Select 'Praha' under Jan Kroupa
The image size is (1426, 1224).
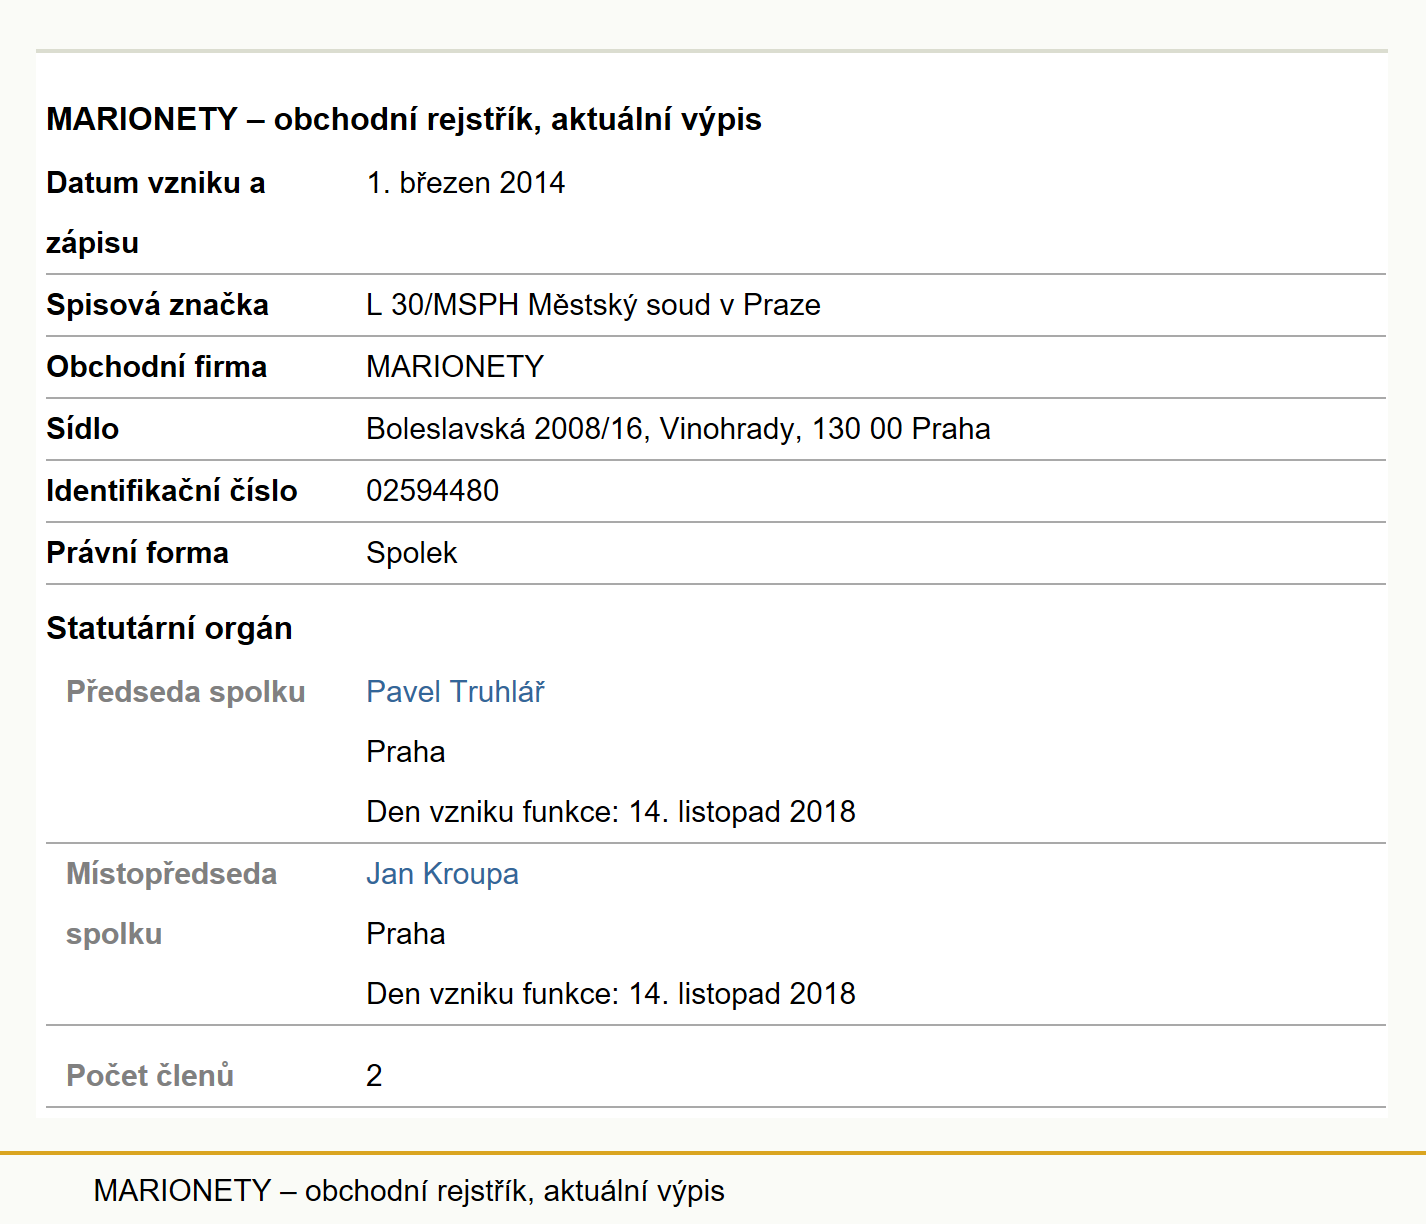(x=405, y=933)
